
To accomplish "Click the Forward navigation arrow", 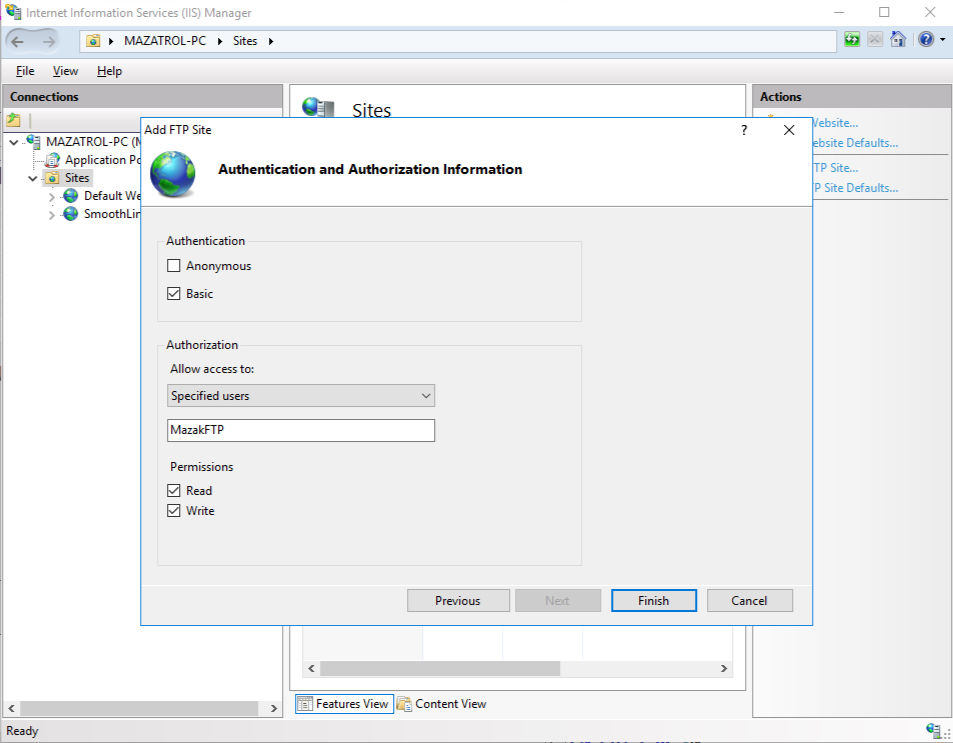I will pos(49,41).
